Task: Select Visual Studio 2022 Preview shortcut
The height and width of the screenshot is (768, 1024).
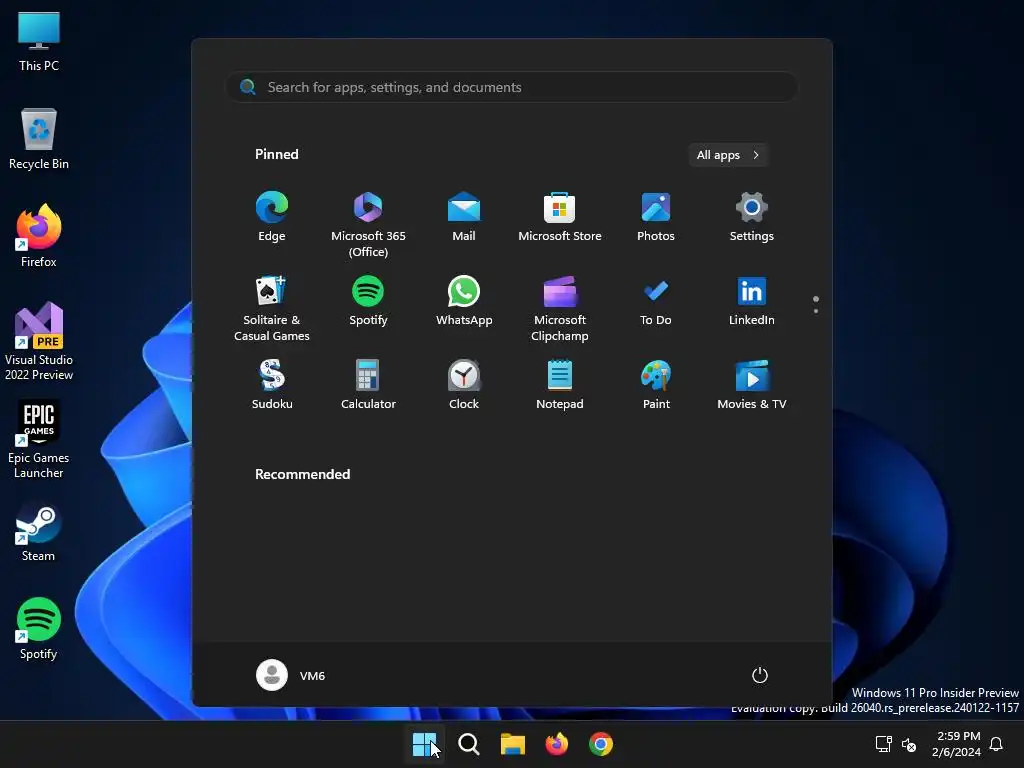Action: (39, 342)
